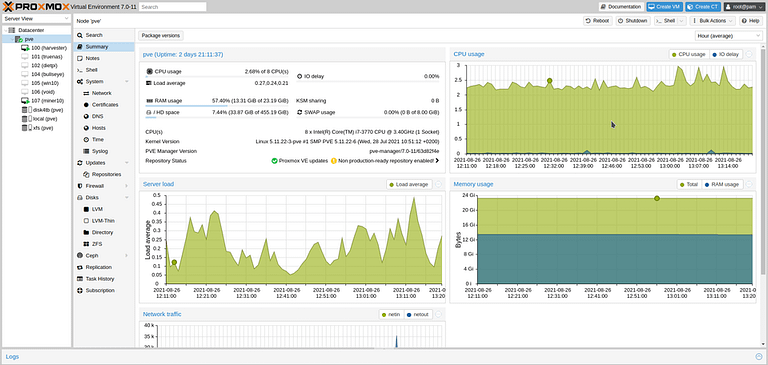Expand the Bulk Actions dropdown
768x365 pixels.
click(713, 21)
